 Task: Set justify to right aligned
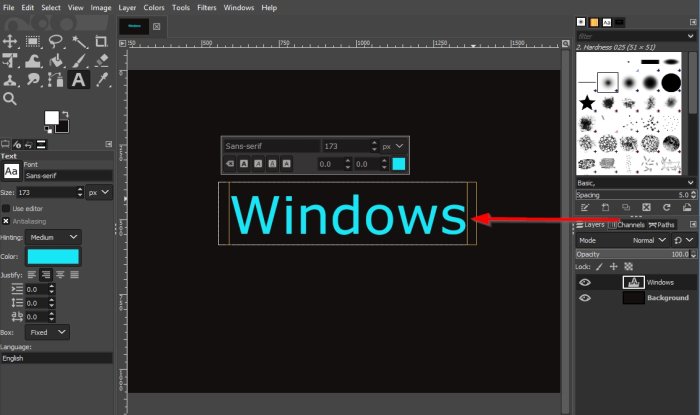[46, 275]
